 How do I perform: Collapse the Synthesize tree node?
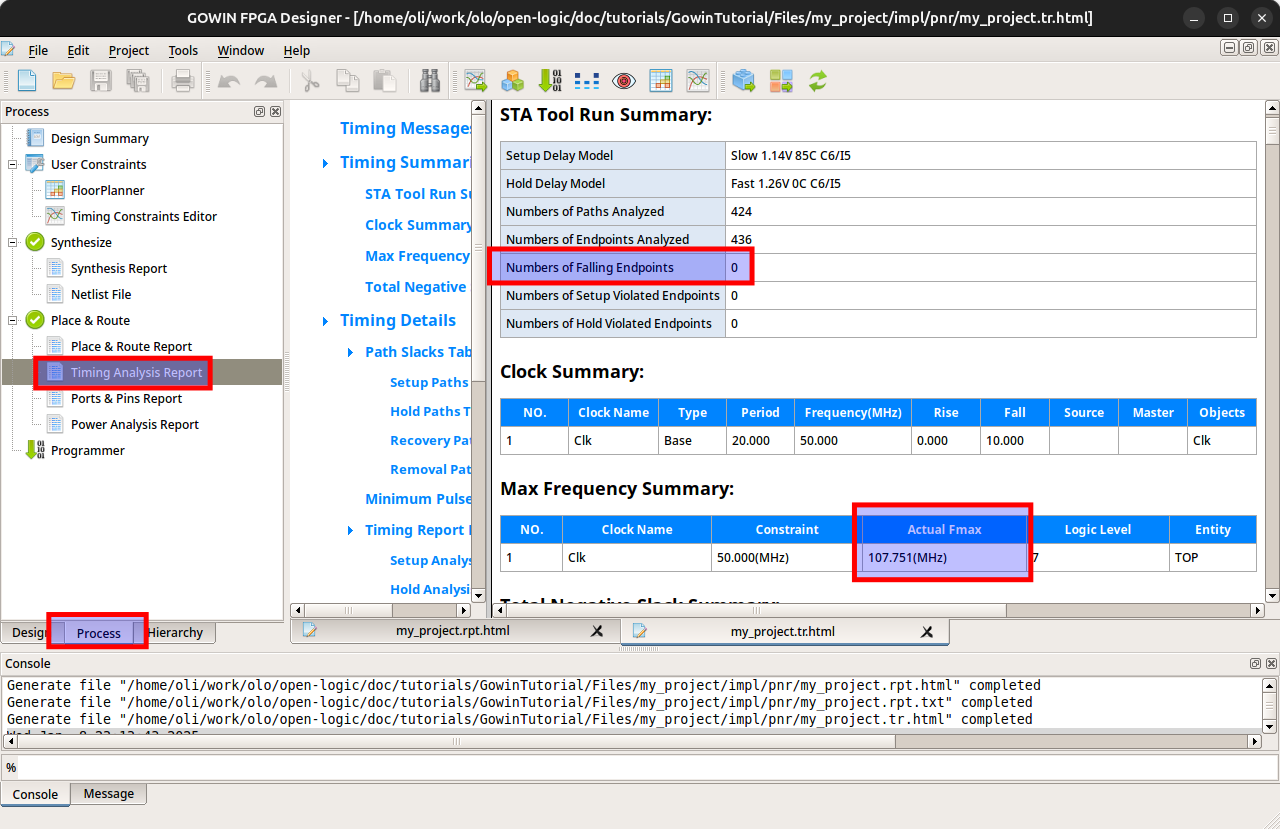(13, 242)
